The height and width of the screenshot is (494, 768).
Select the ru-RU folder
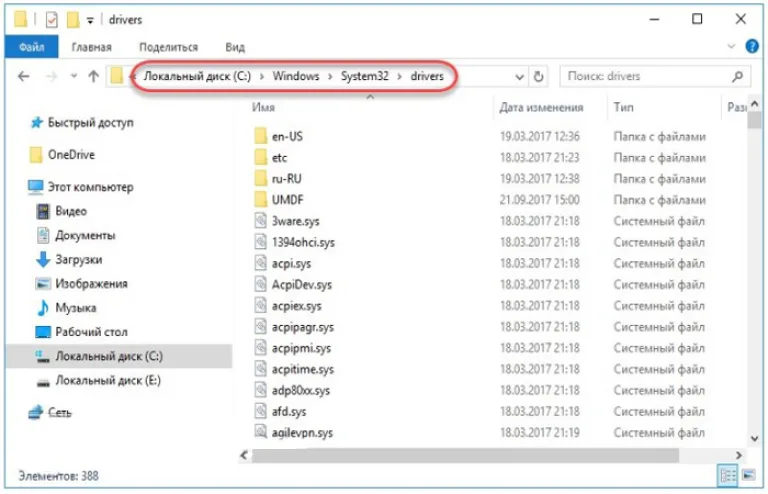pyautogui.click(x=287, y=179)
